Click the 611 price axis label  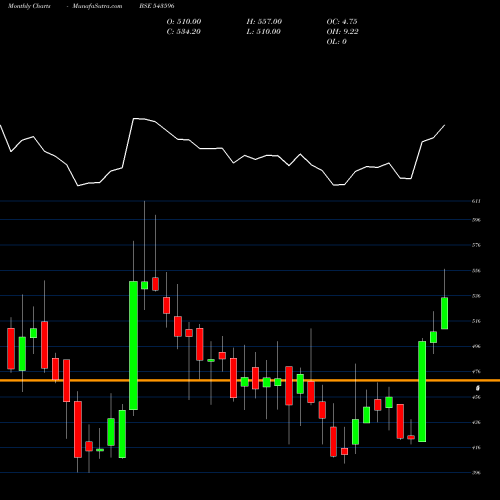(x=476, y=201)
